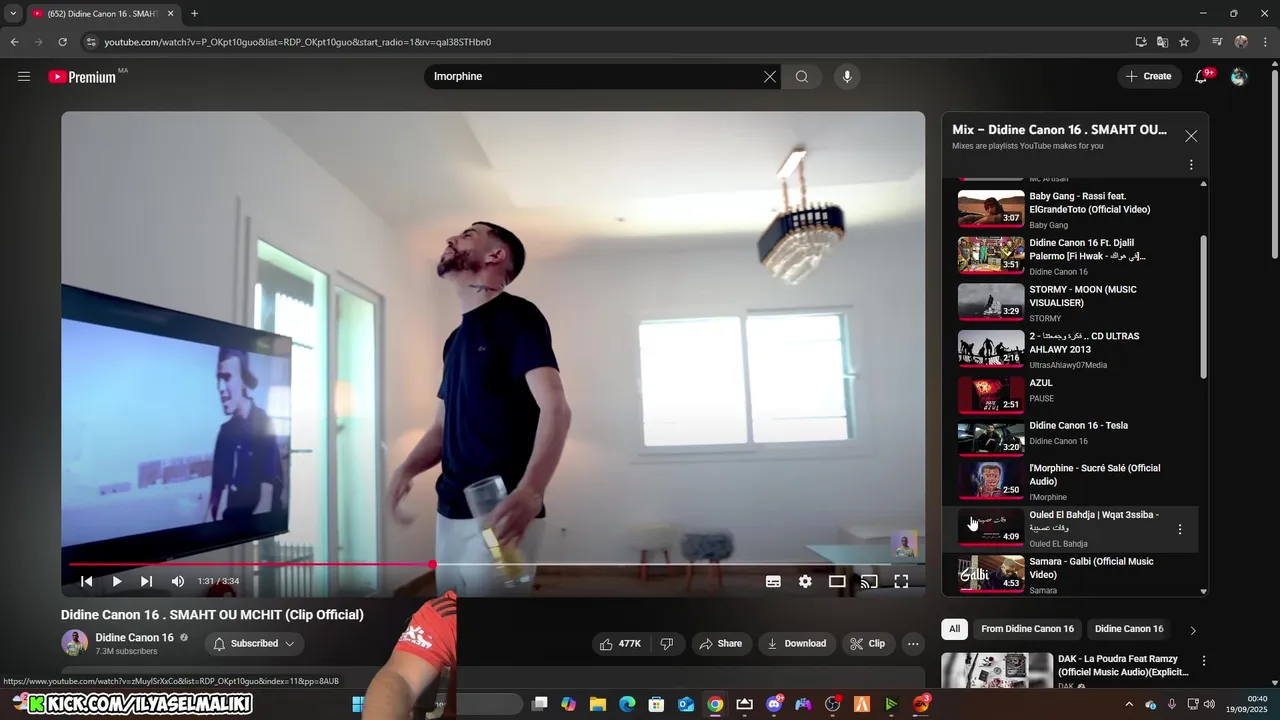Open YouTube notifications bell

click(1201, 77)
